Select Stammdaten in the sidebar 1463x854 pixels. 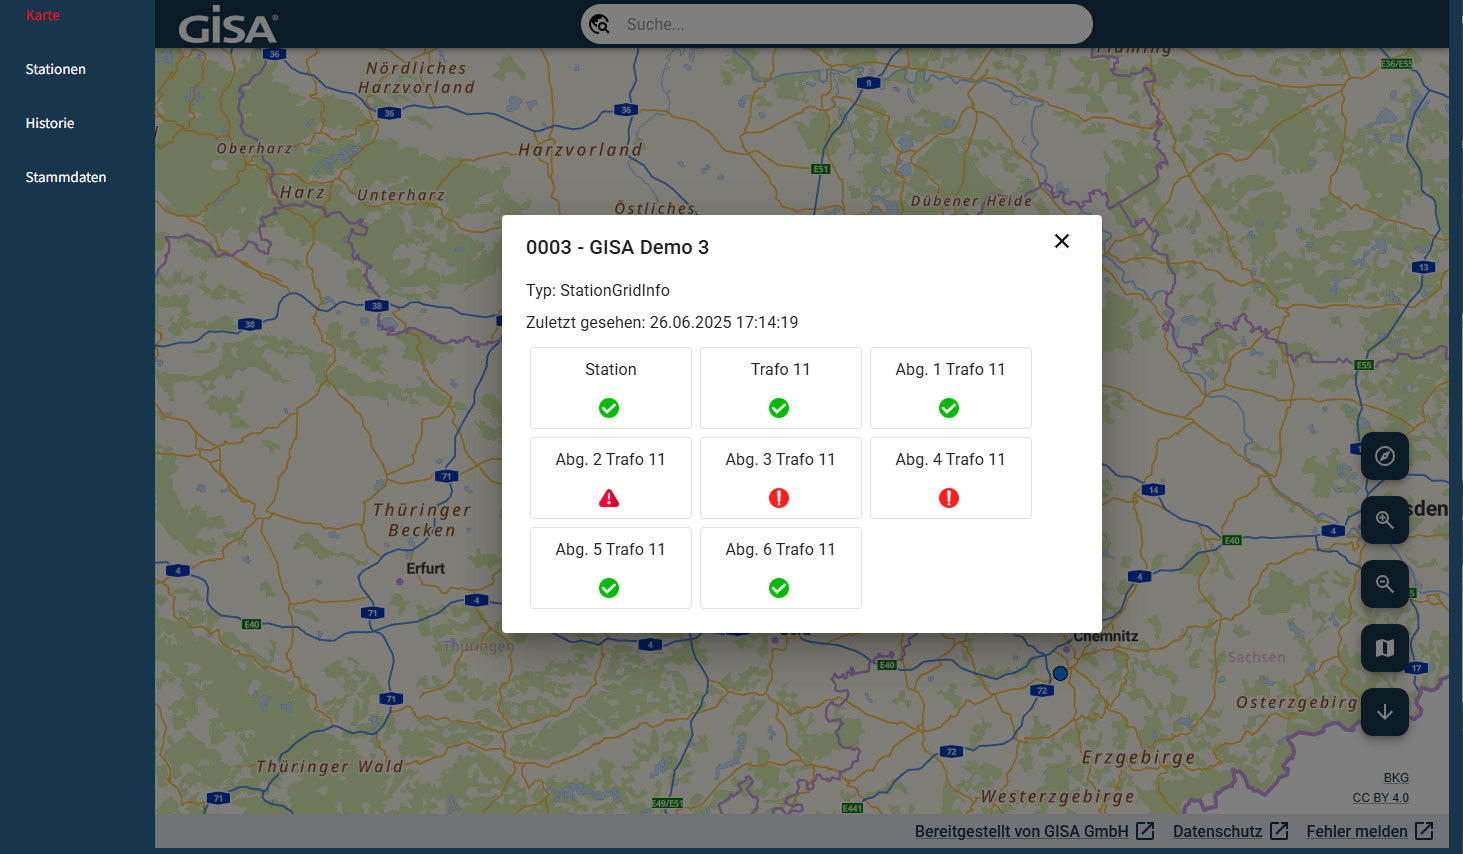click(x=66, y=177)
